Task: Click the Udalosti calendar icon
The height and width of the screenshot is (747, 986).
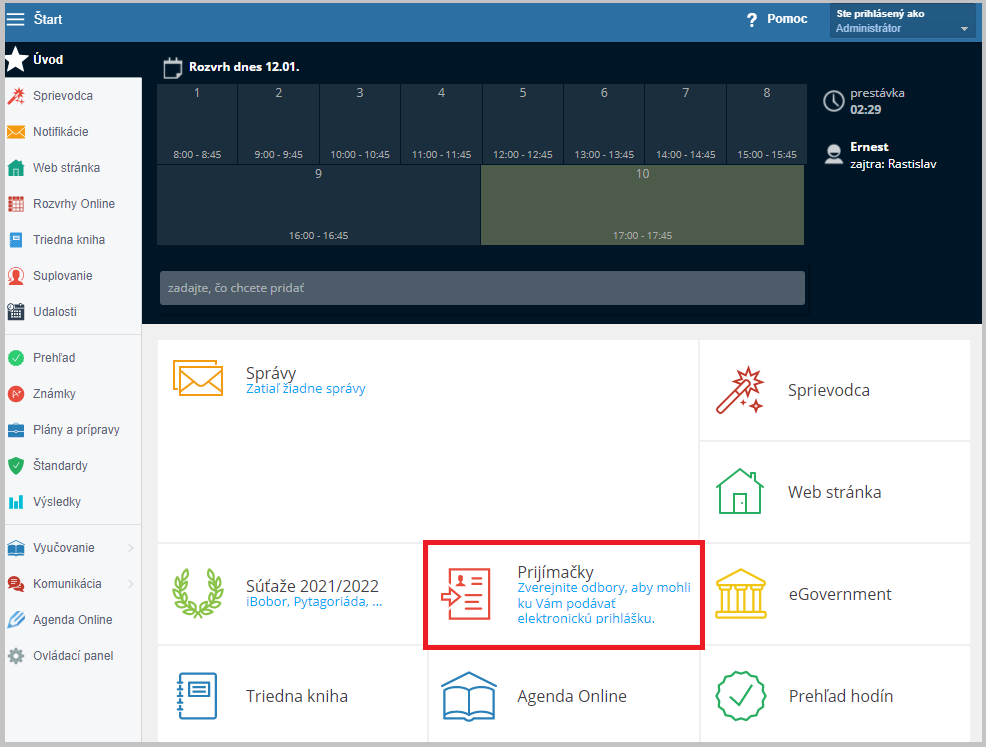Action: coord(16,312)
